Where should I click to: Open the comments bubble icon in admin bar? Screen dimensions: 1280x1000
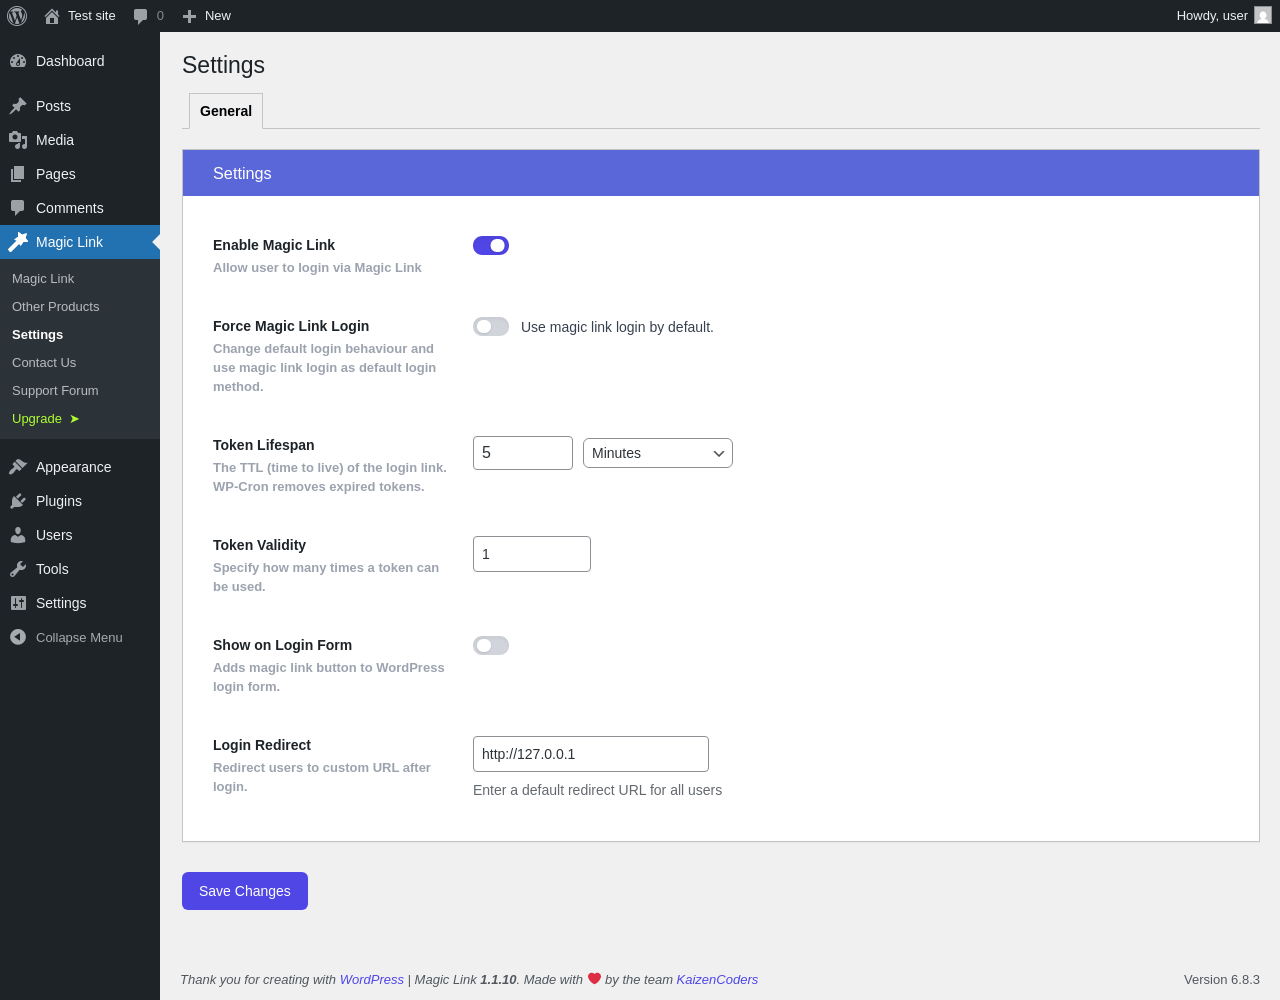(141, 16)
